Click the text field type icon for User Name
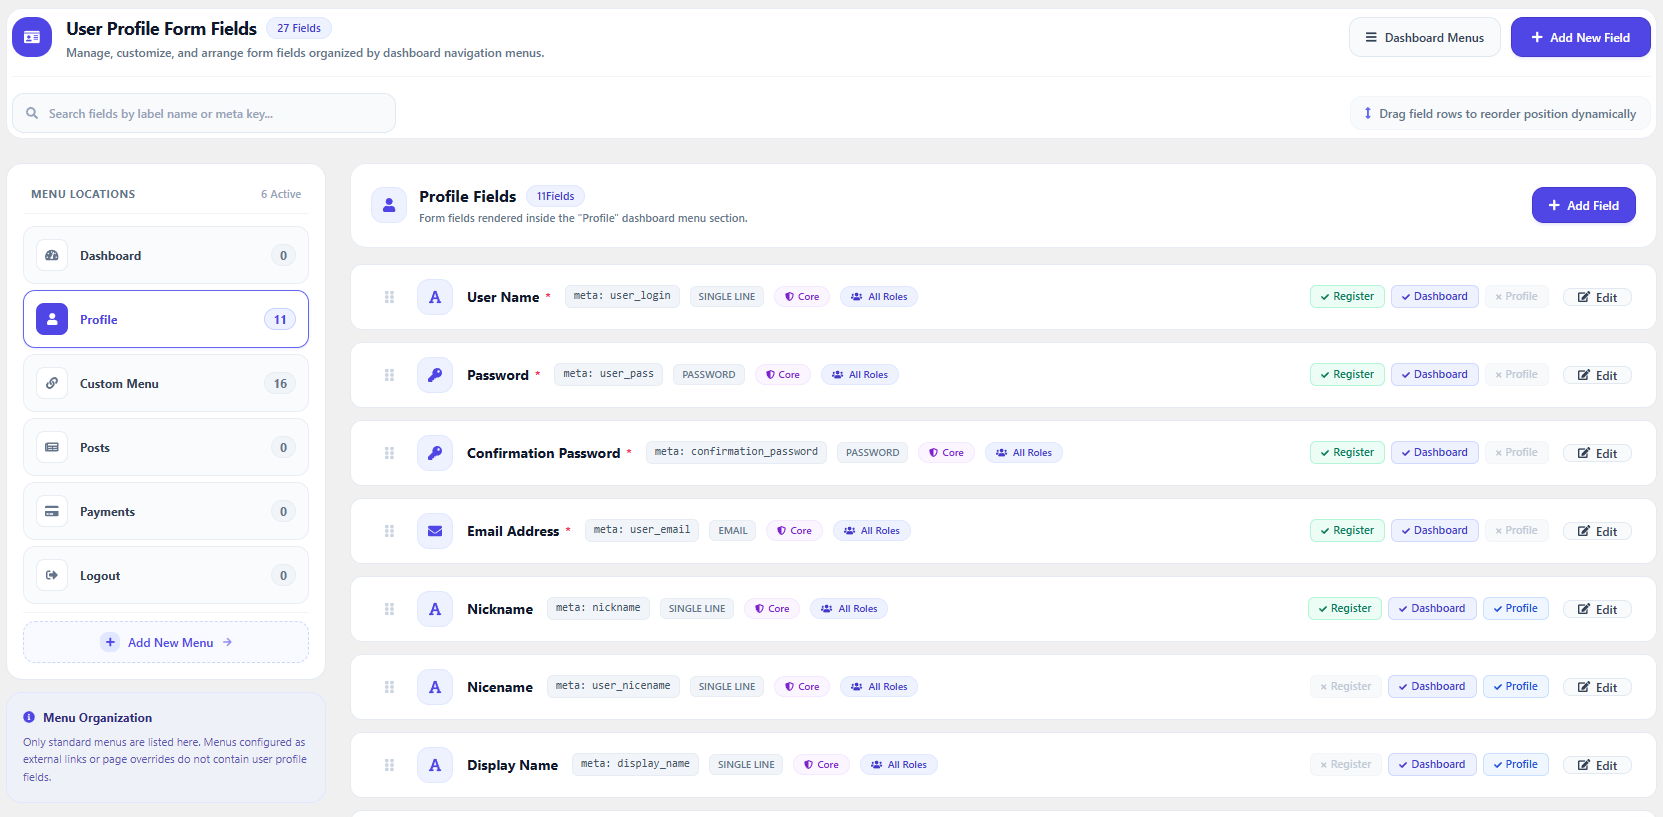Viewport: 1663px width, 817px height. pos(435,297)
